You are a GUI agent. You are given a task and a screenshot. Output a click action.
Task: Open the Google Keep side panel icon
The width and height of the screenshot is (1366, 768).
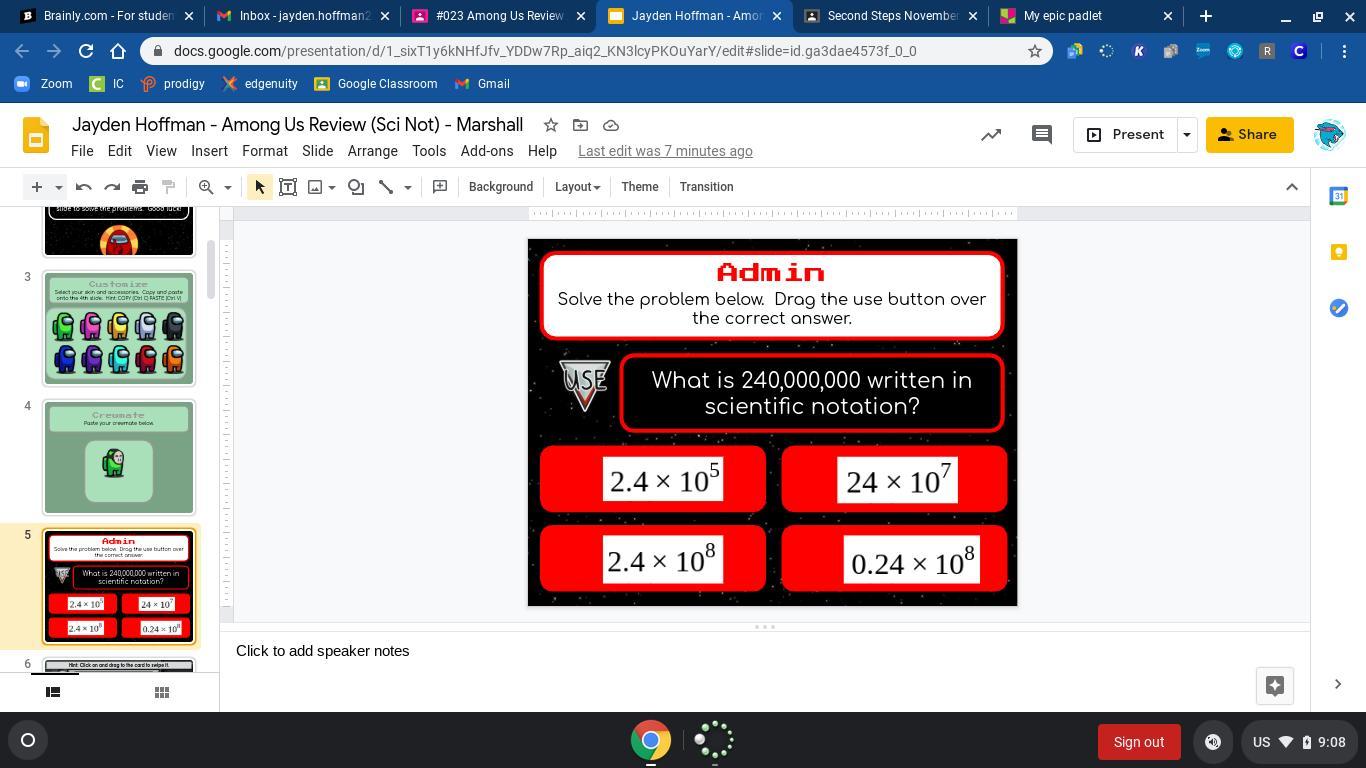point(1339,252)
